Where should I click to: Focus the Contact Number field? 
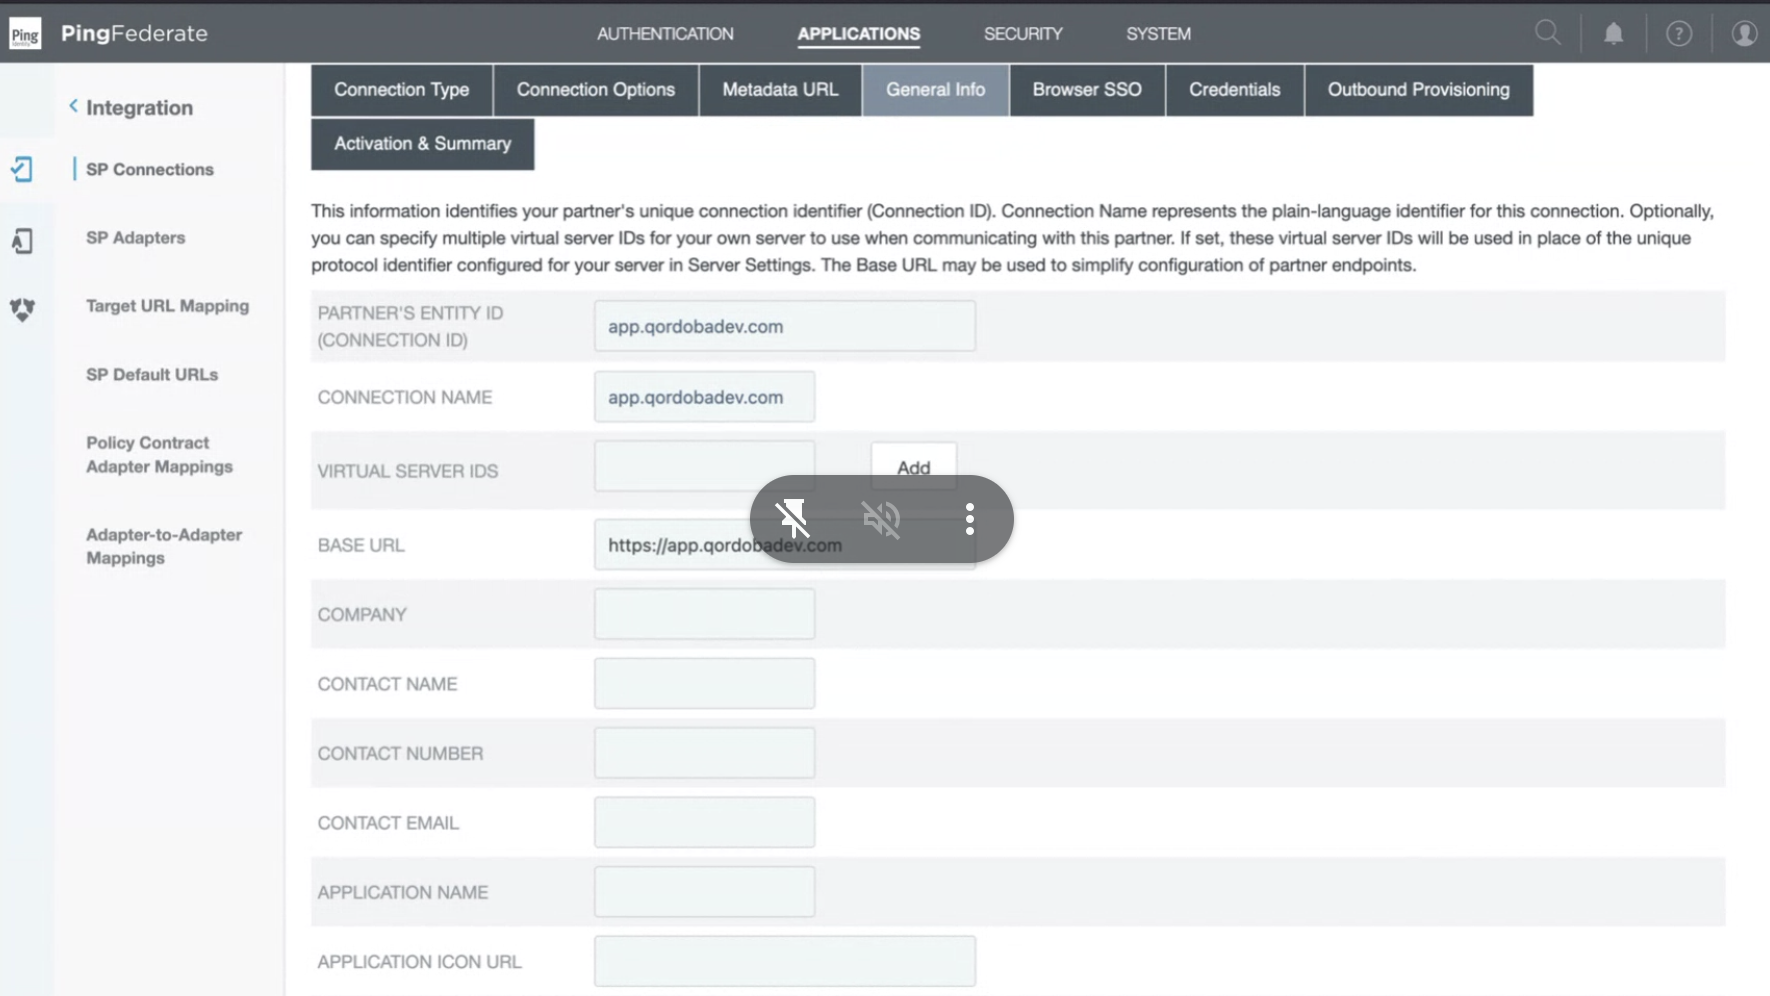click(x=705, y=753)
